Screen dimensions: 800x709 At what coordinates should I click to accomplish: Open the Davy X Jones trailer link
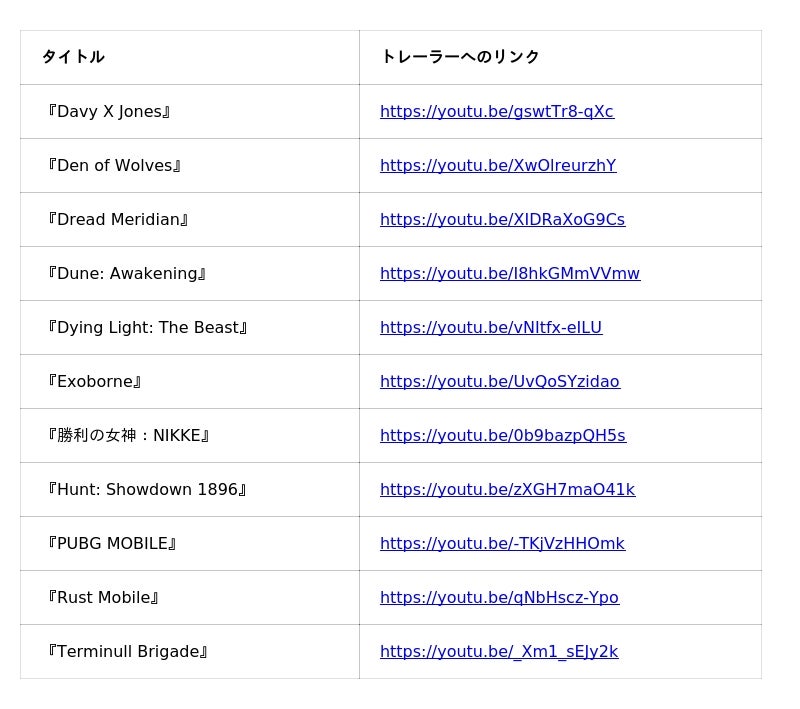coord(496,112)
